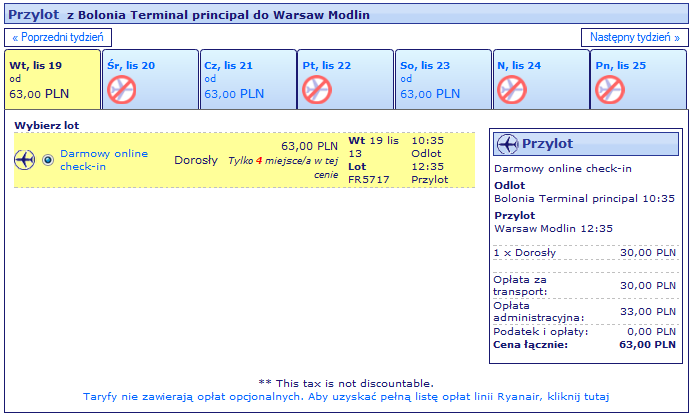The image size is (694, 419).
Task: Go to the previous week (Poprzedni tydzień)
Action: [x=58, y=38]
